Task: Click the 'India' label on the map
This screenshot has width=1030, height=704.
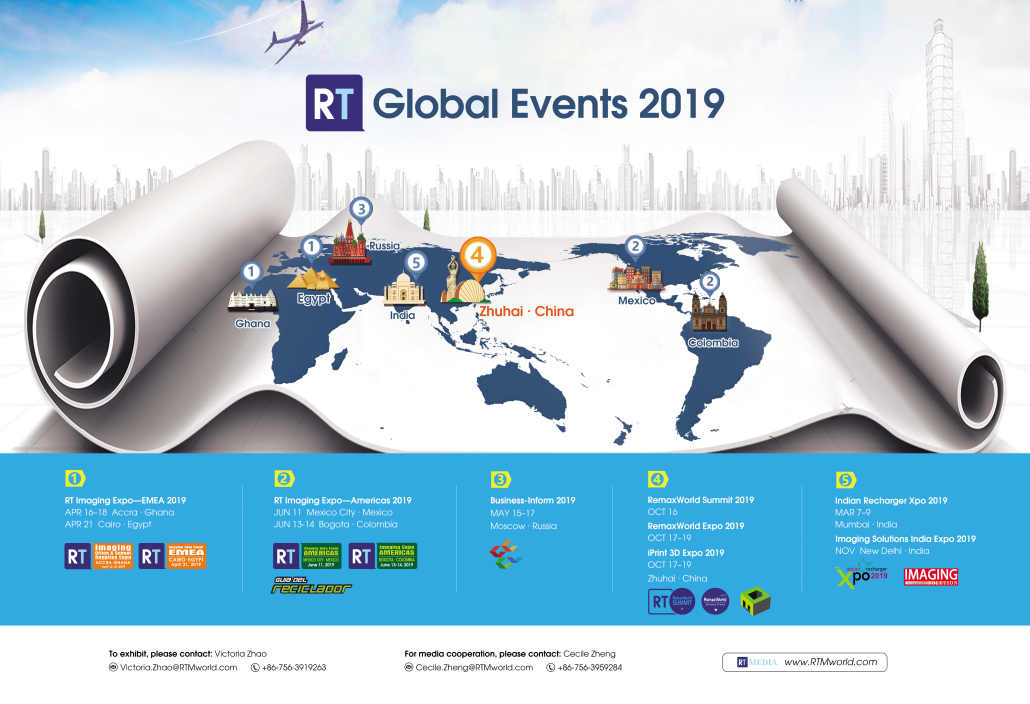Action: [x=402, y=315]
